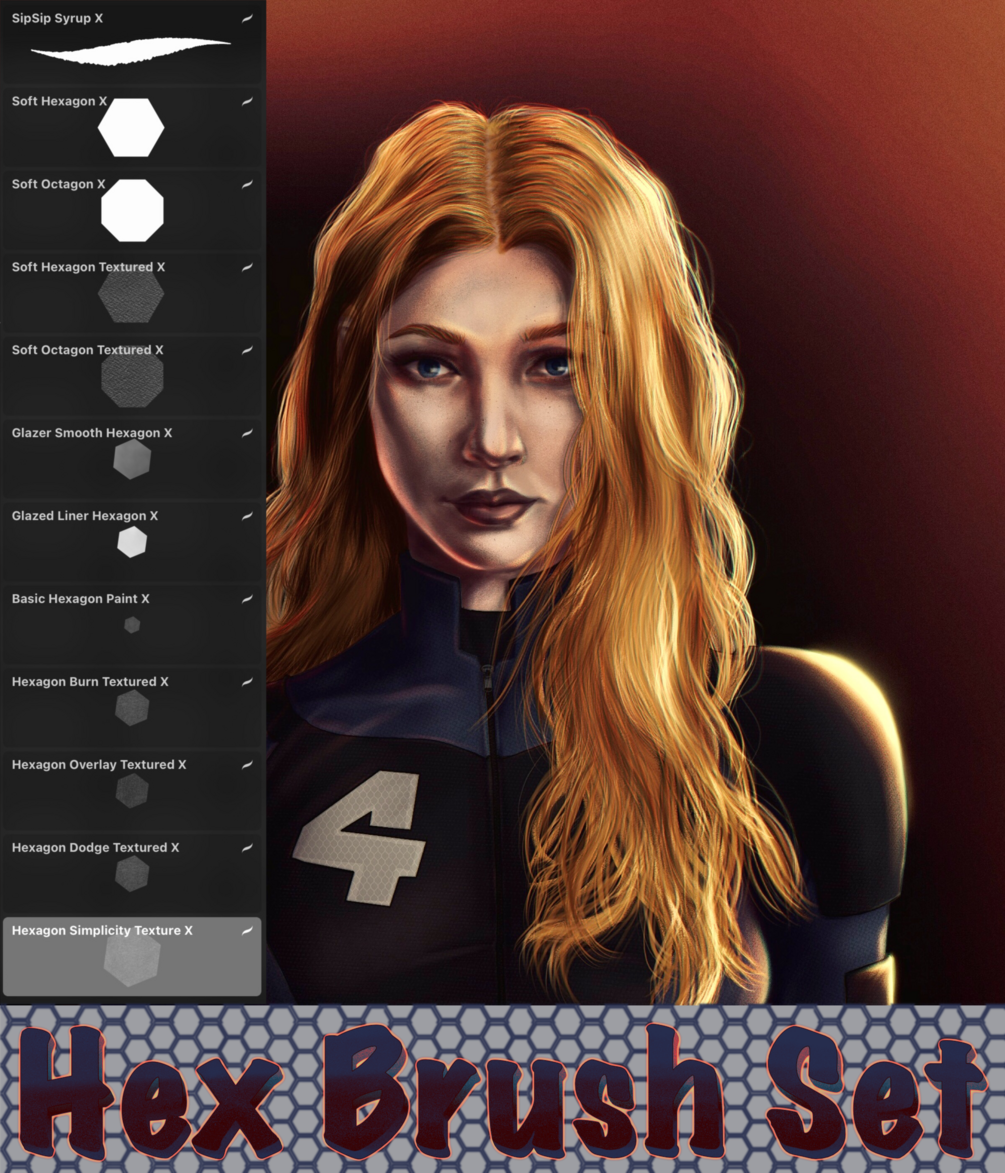
Task: Select the Glazed Liner Hexagon X brush
Action: pyautogui.click(x=132, y=542)
